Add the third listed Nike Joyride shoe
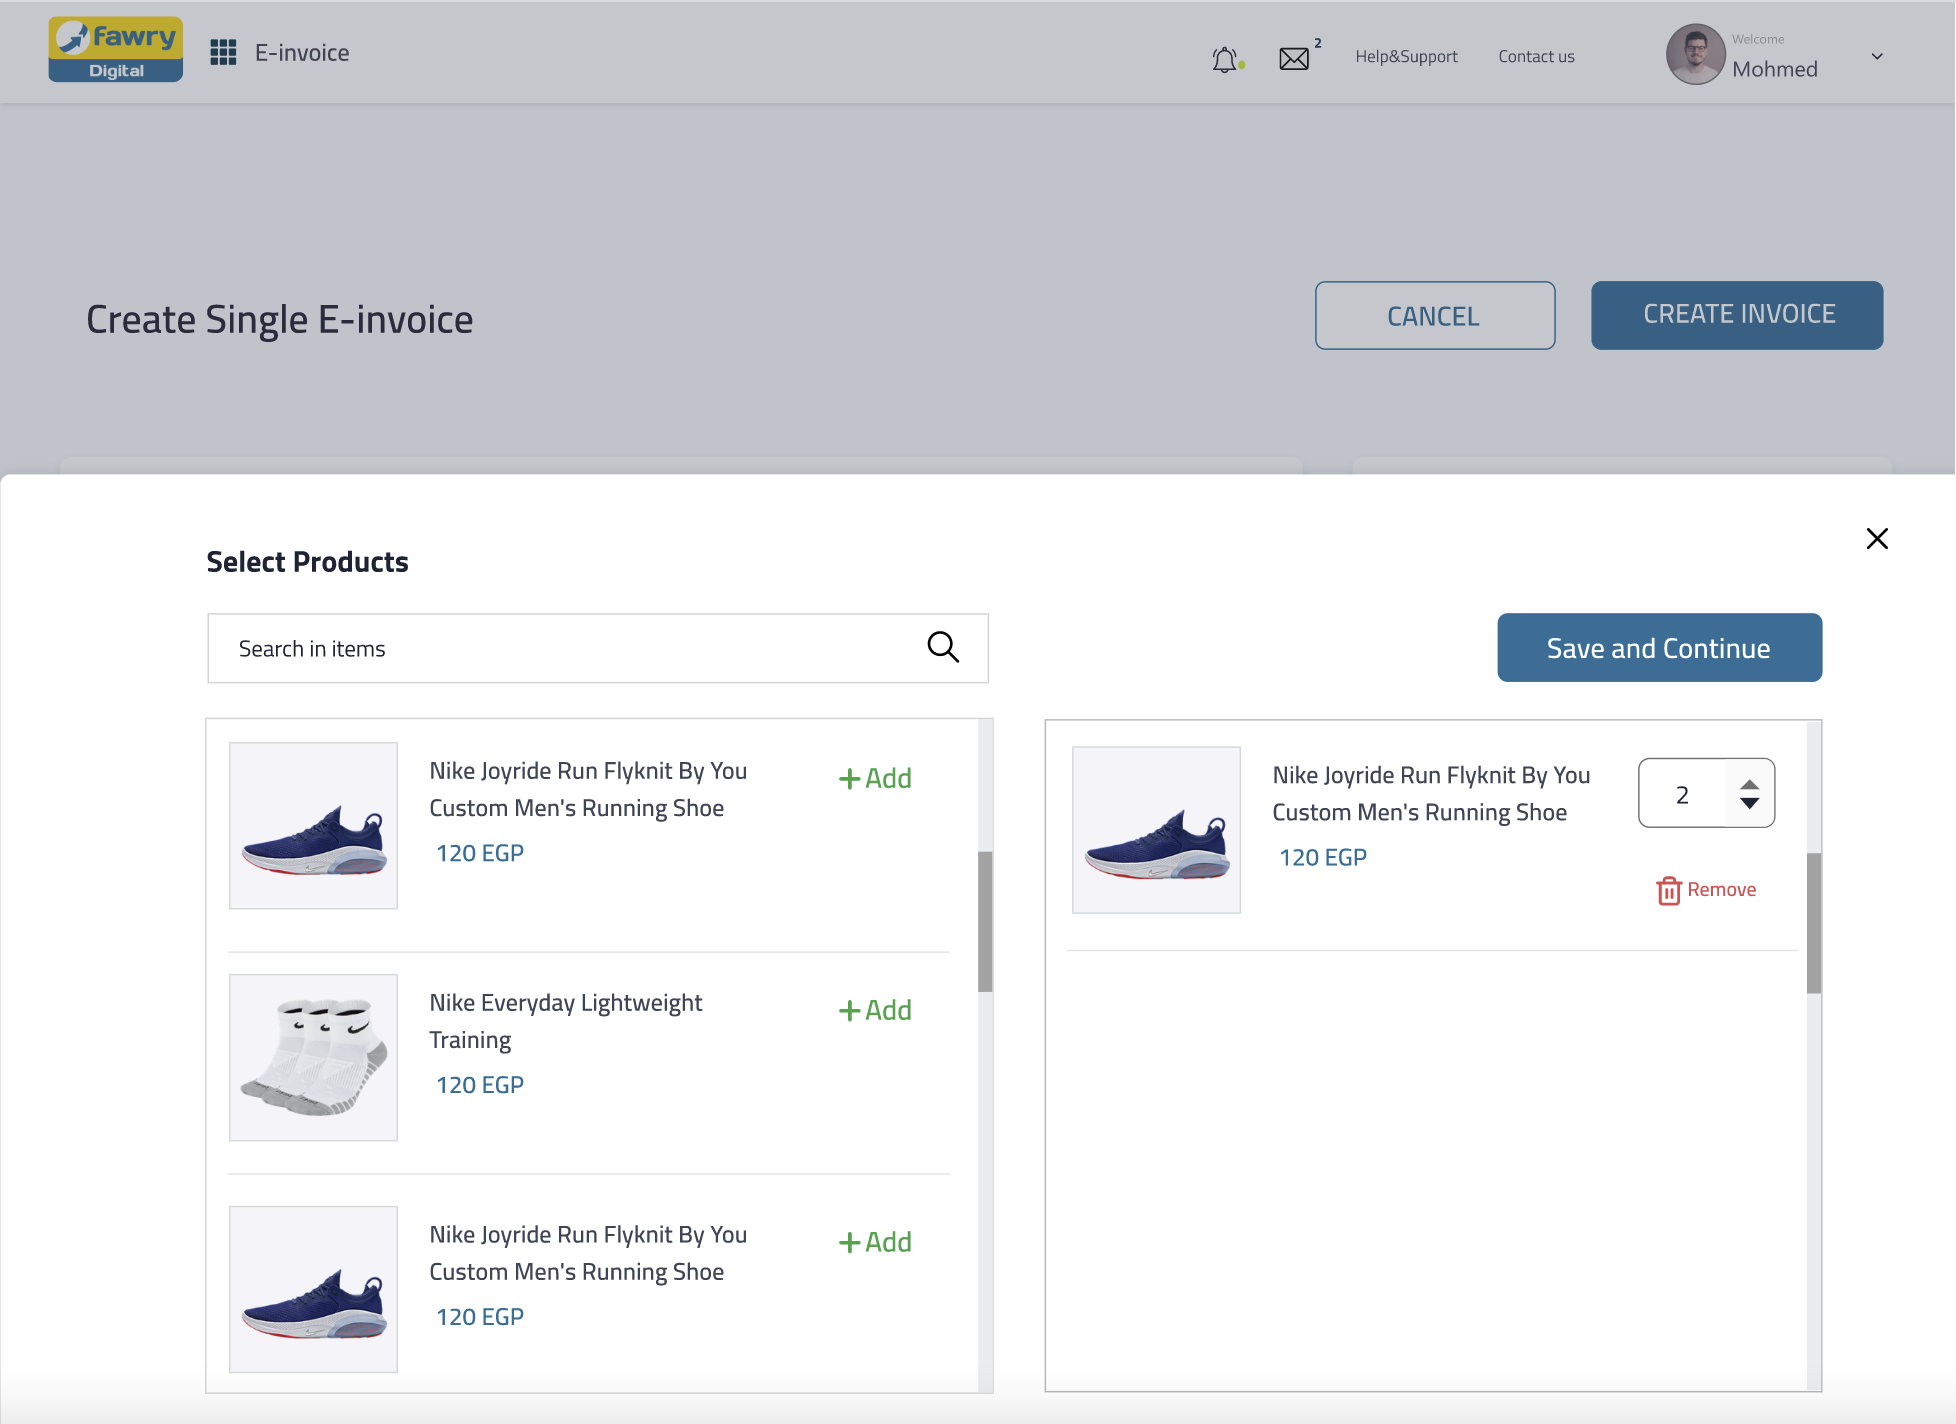1956x1424 pixels. coord(875,1242)
